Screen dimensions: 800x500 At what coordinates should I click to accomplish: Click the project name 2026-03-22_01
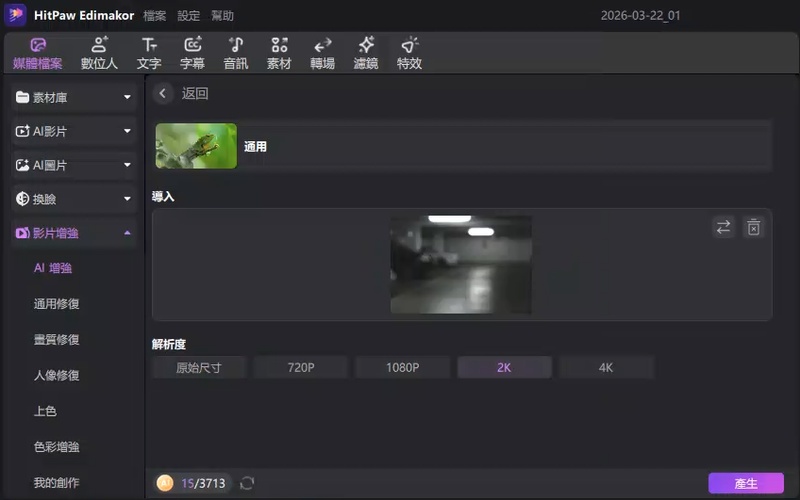point(640,15)
